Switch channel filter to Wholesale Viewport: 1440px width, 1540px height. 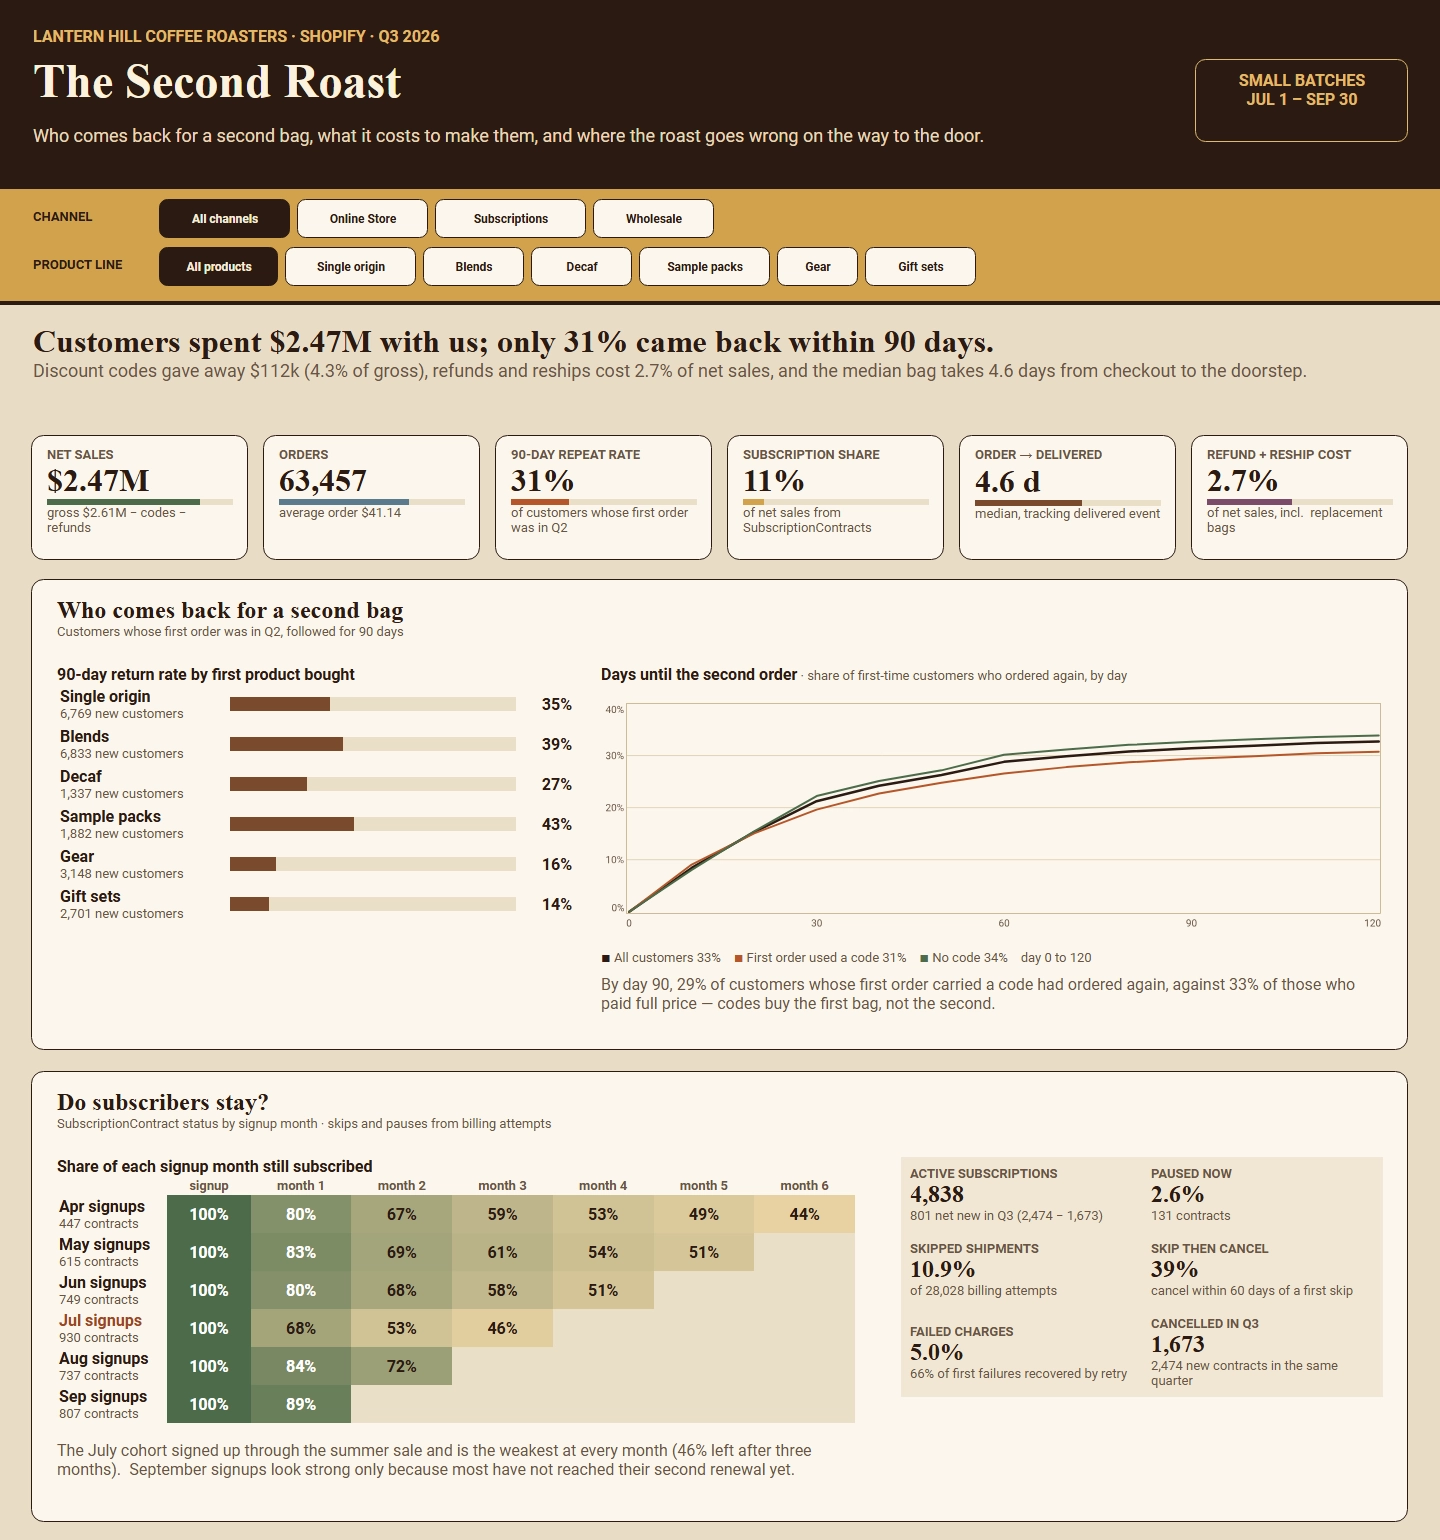(653, 218)
